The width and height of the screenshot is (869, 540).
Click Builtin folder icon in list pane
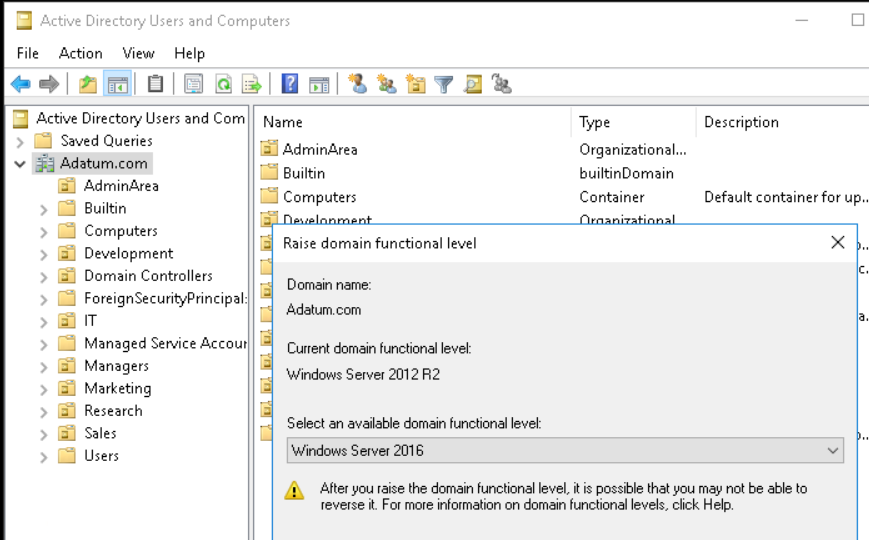[269, 172]
